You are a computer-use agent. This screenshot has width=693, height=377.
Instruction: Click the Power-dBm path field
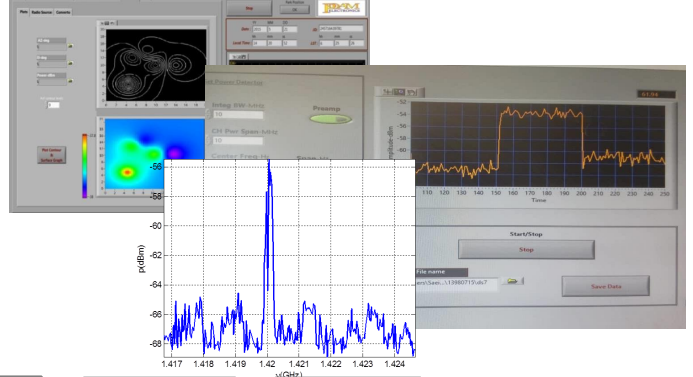51,81
